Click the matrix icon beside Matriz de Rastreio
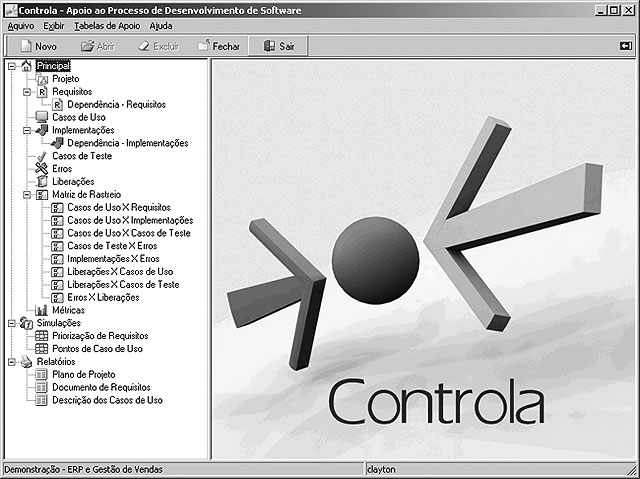 click(x=42, y=195)
